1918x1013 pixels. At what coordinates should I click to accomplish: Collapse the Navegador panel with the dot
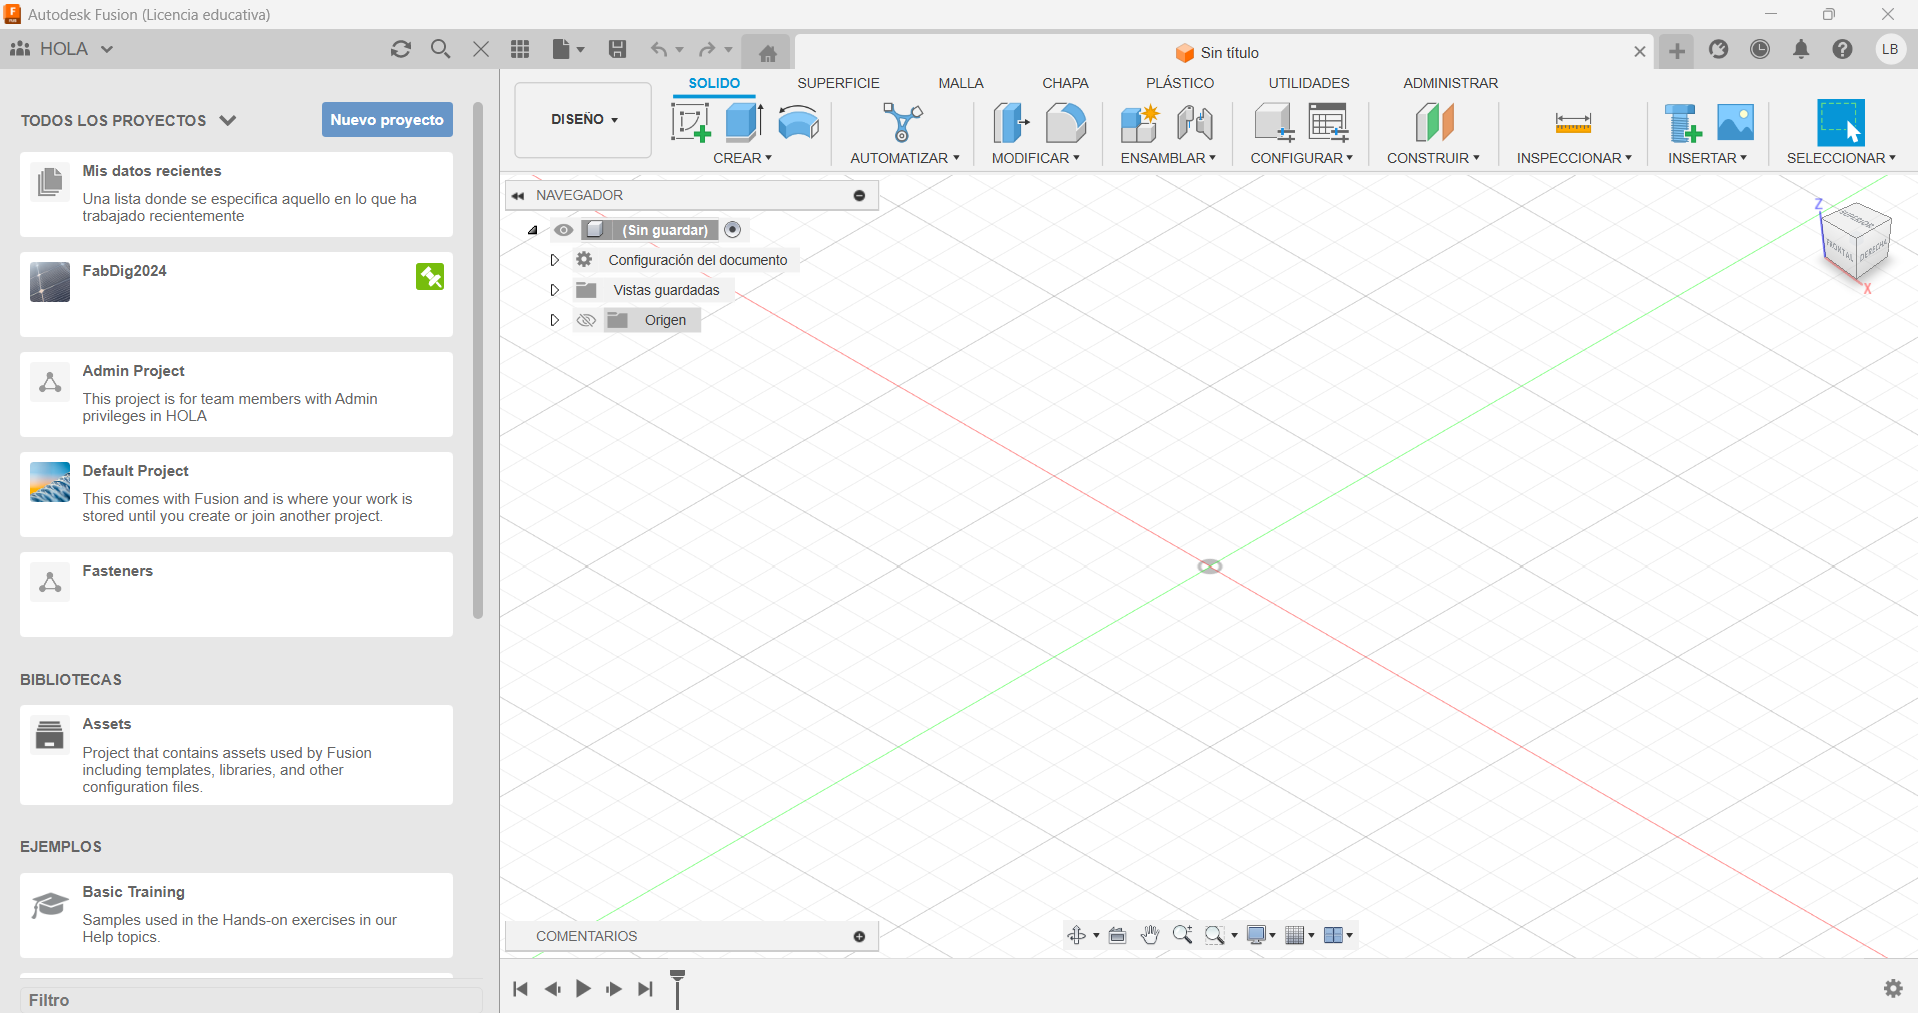click(859, 196)
